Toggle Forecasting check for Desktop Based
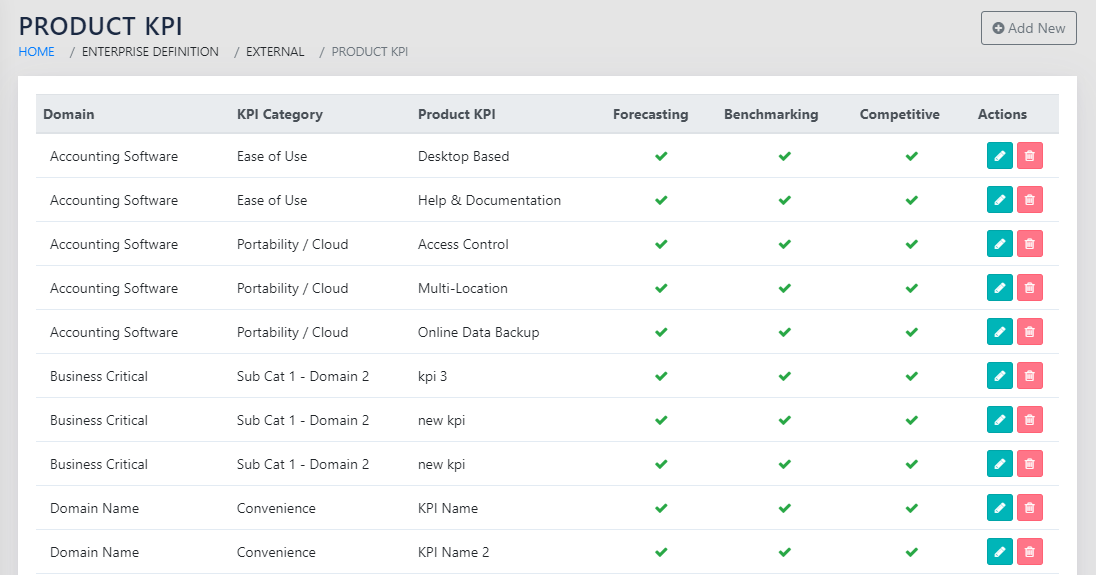The height and width of the screenshot is (575, 1096). click(660, 156)
